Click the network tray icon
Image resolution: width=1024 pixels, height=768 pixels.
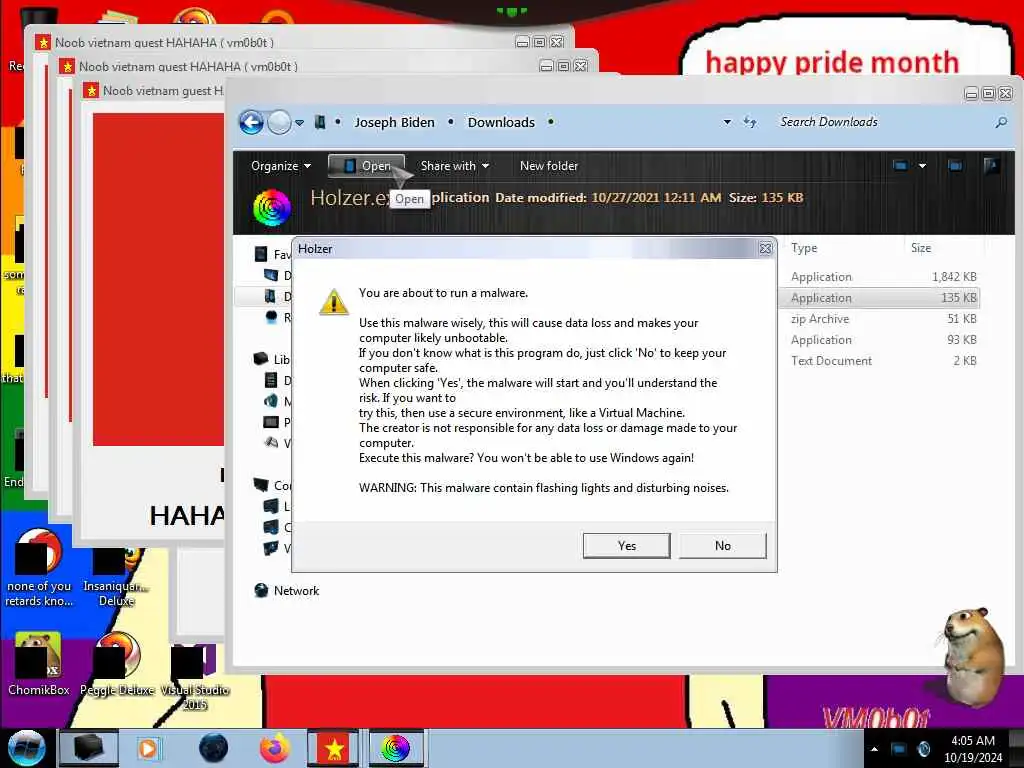pyautogui.click(x=899, y=749)
